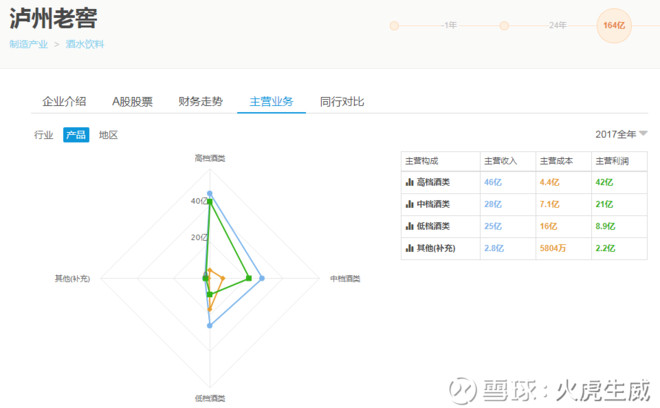Click the blue revenue point on 高档酒类 axis
This screenshot has width=660, height=408.
tap(210, 194)
